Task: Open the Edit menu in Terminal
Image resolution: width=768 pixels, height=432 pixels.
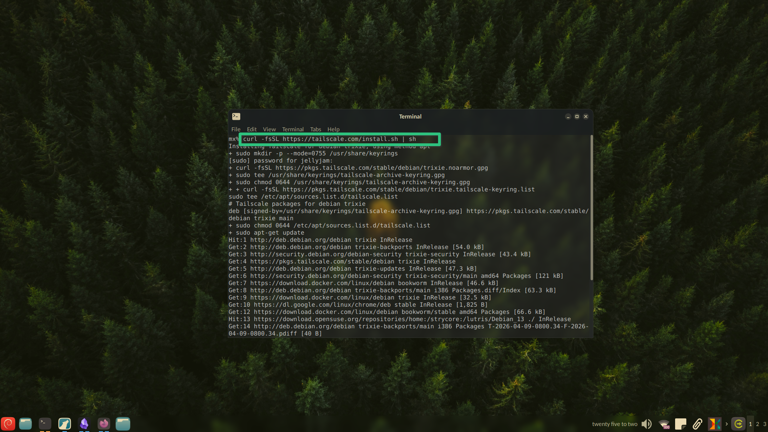Action: (x=252, y=129)
